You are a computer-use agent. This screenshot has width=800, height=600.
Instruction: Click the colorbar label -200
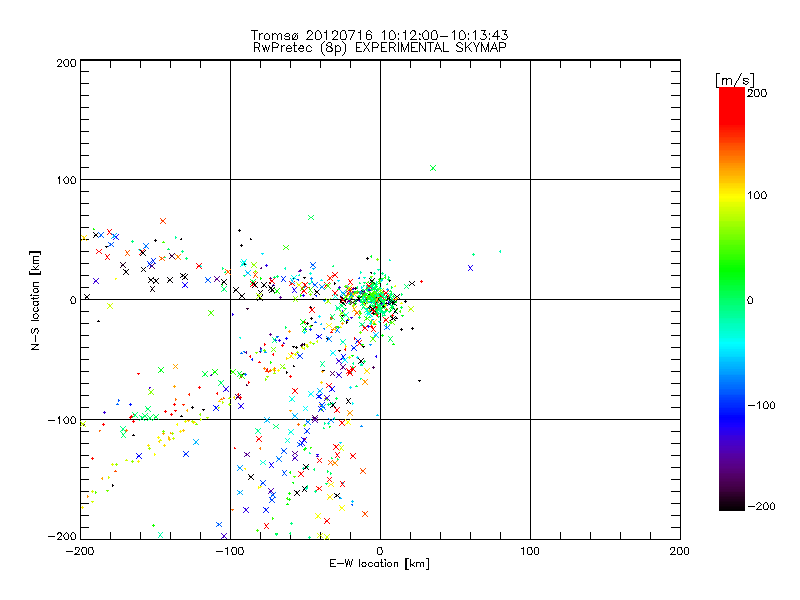click(761, 506)
